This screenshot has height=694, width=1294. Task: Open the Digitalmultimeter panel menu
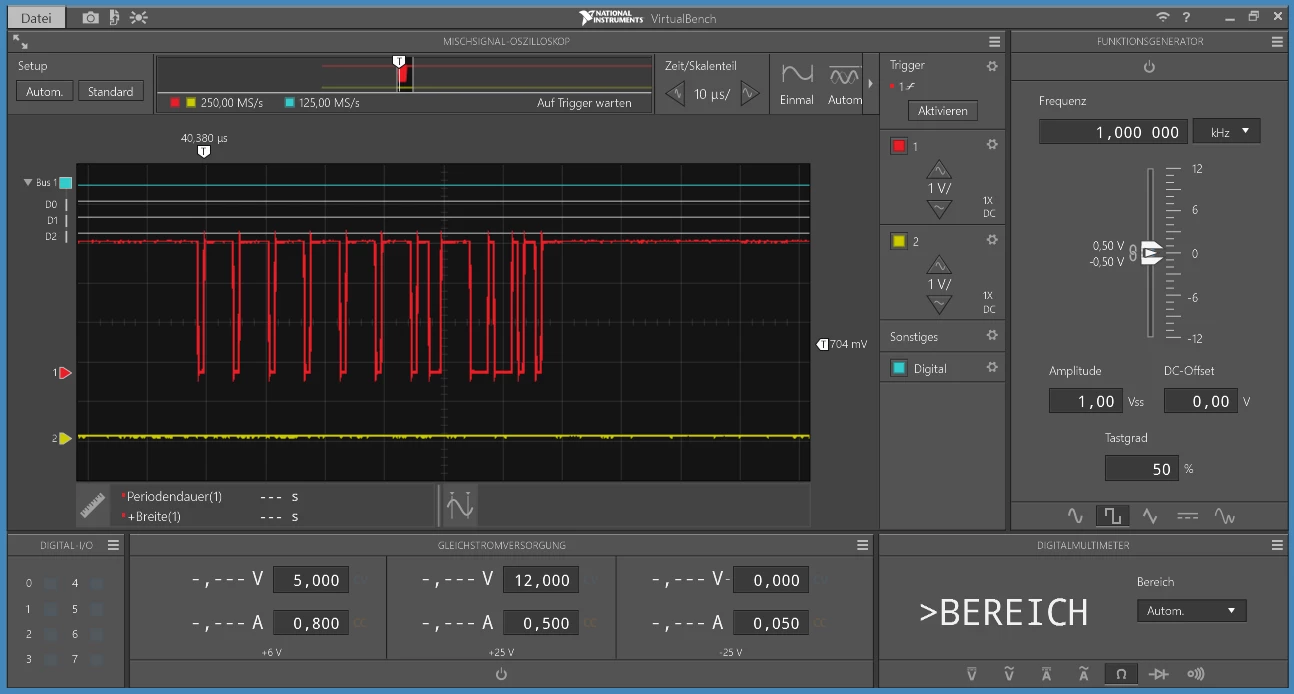(1277, 545)
